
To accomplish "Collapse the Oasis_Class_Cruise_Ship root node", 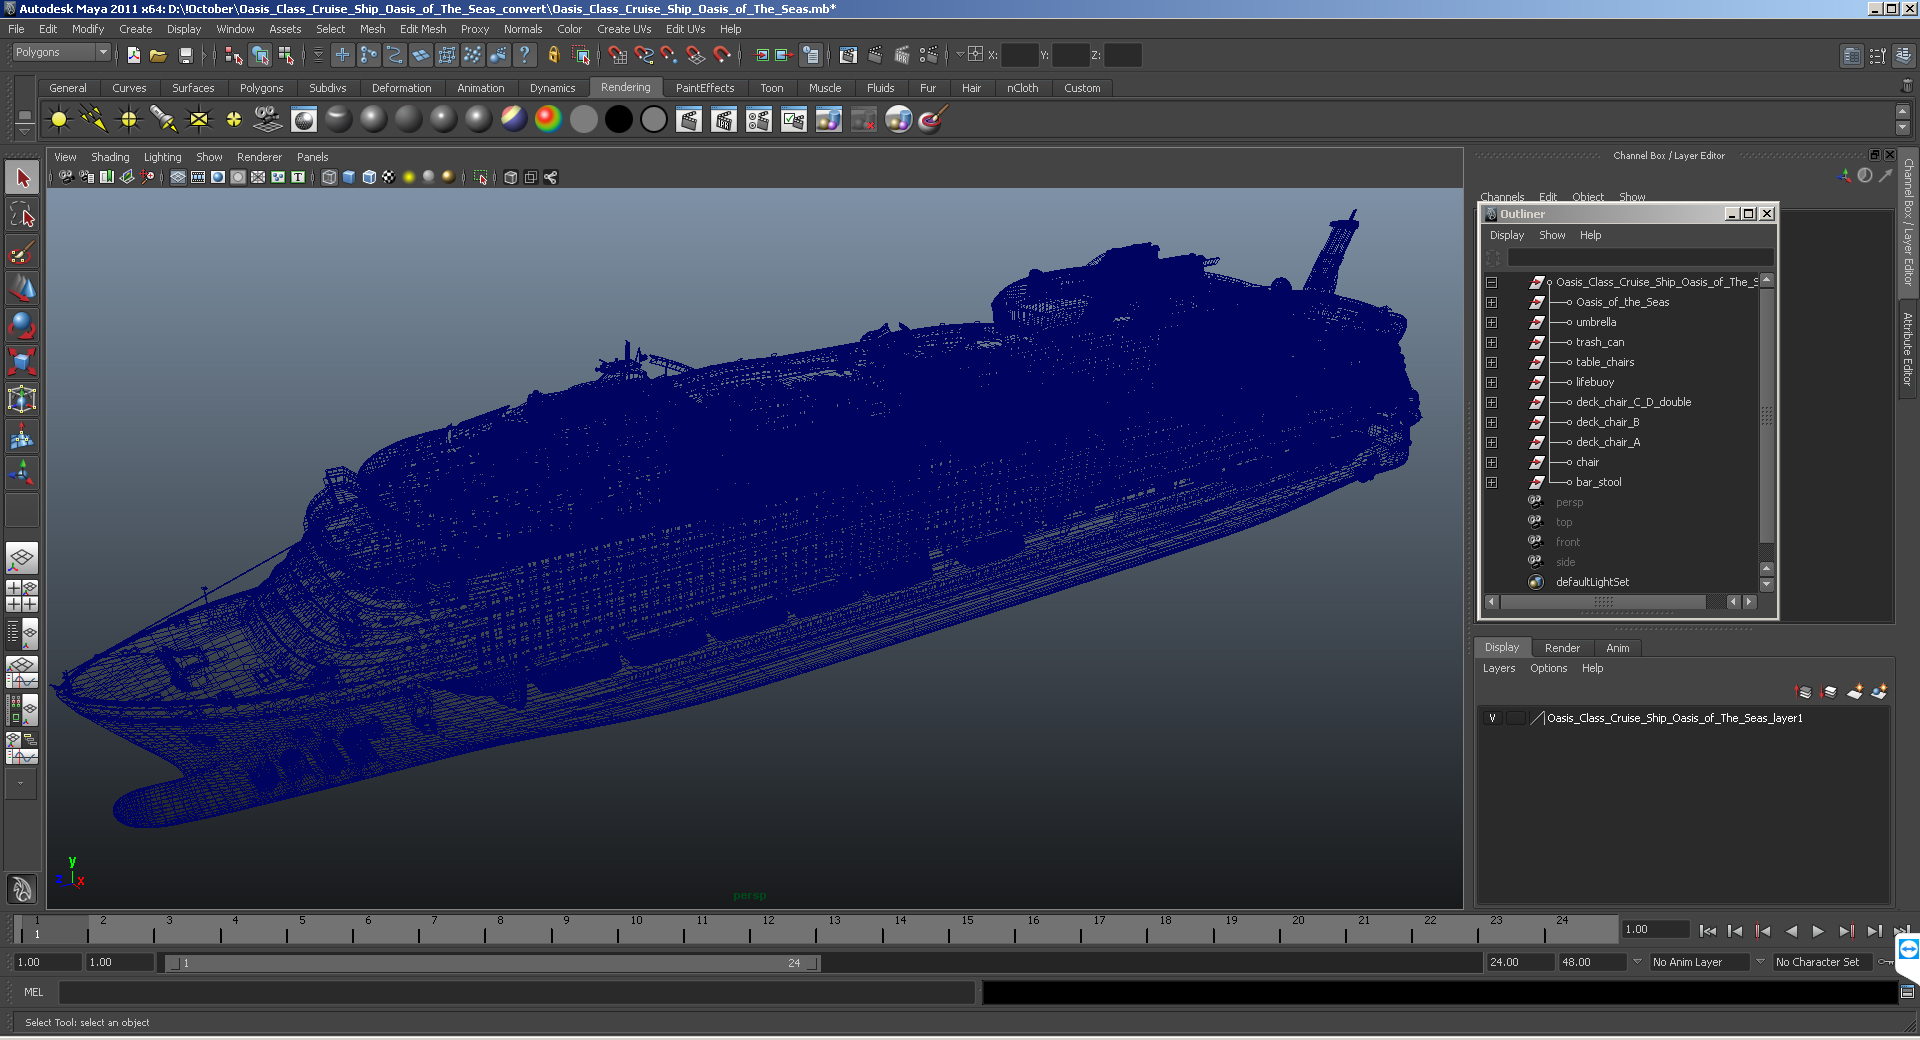I will [1491, 282].
